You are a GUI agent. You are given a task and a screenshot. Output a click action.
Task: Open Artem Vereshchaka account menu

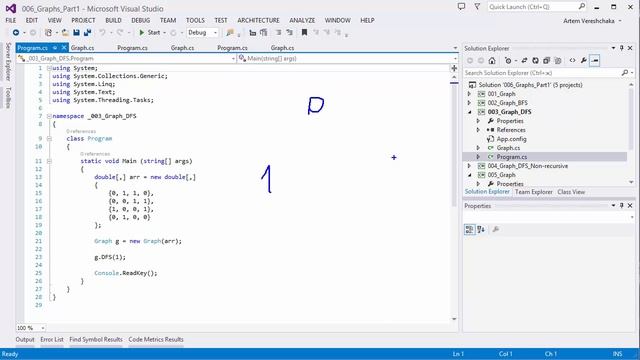tap(592, 21)
